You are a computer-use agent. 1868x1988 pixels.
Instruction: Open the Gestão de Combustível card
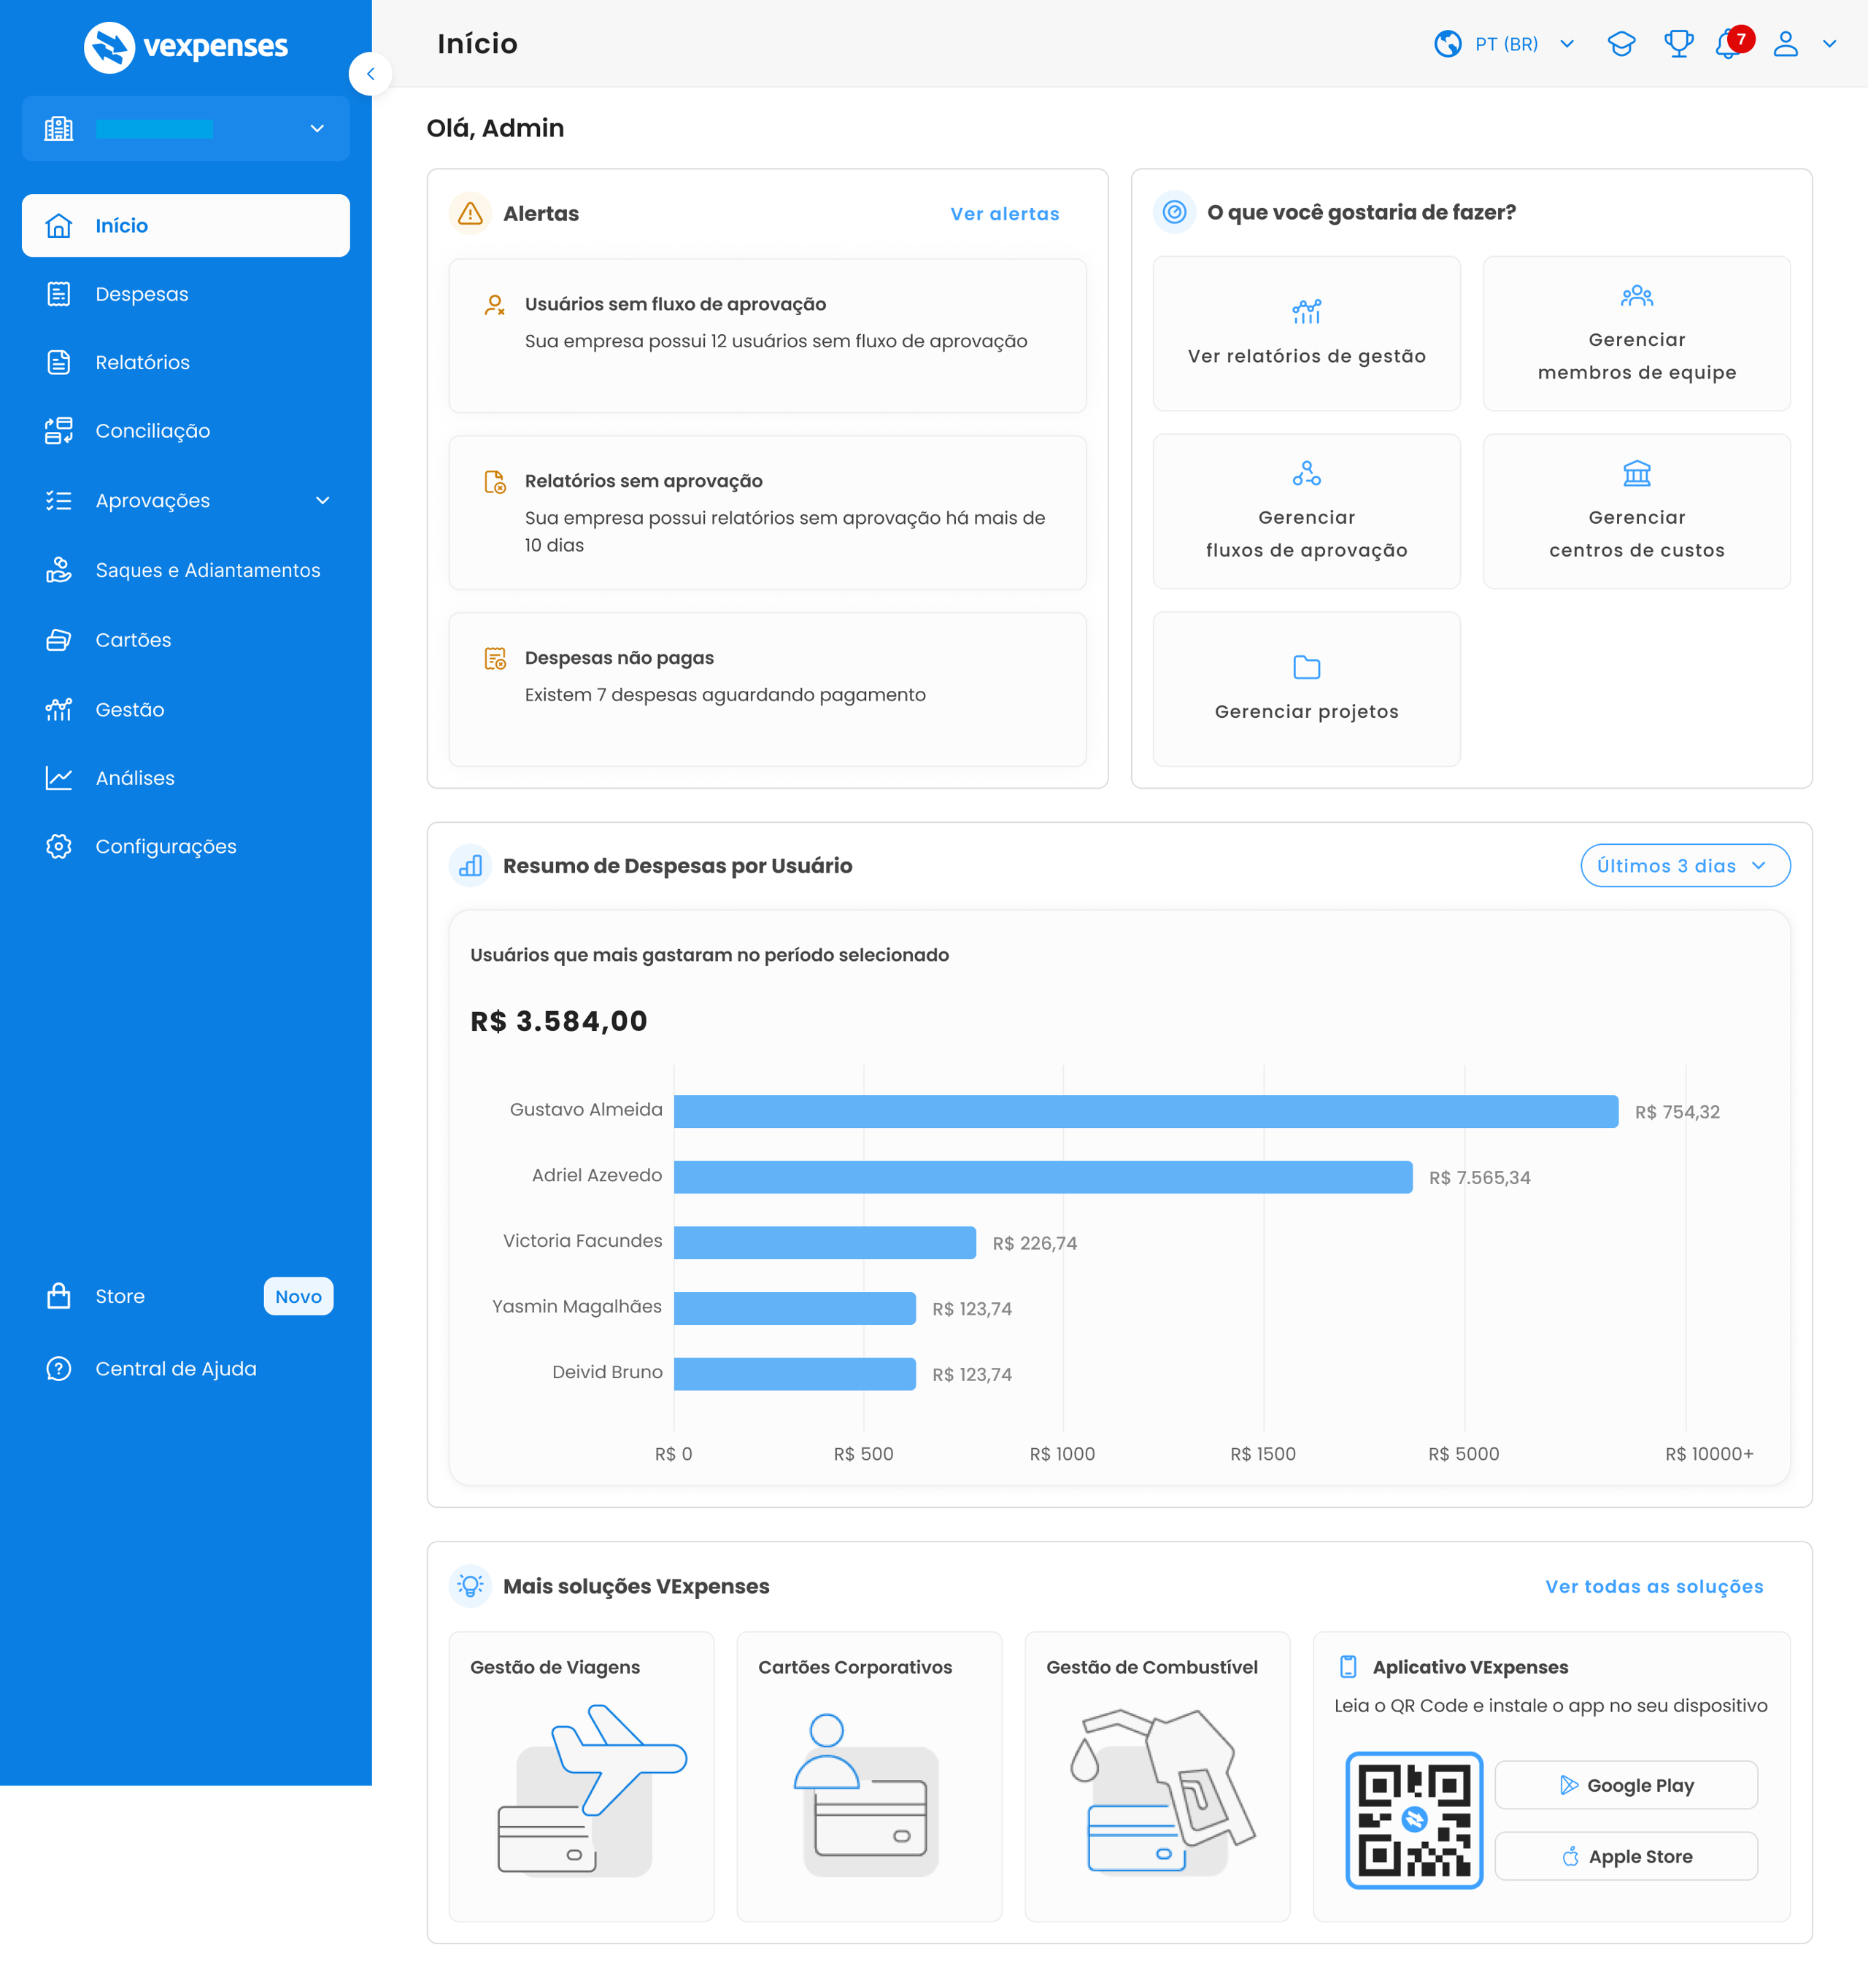pos(1157,1777)
